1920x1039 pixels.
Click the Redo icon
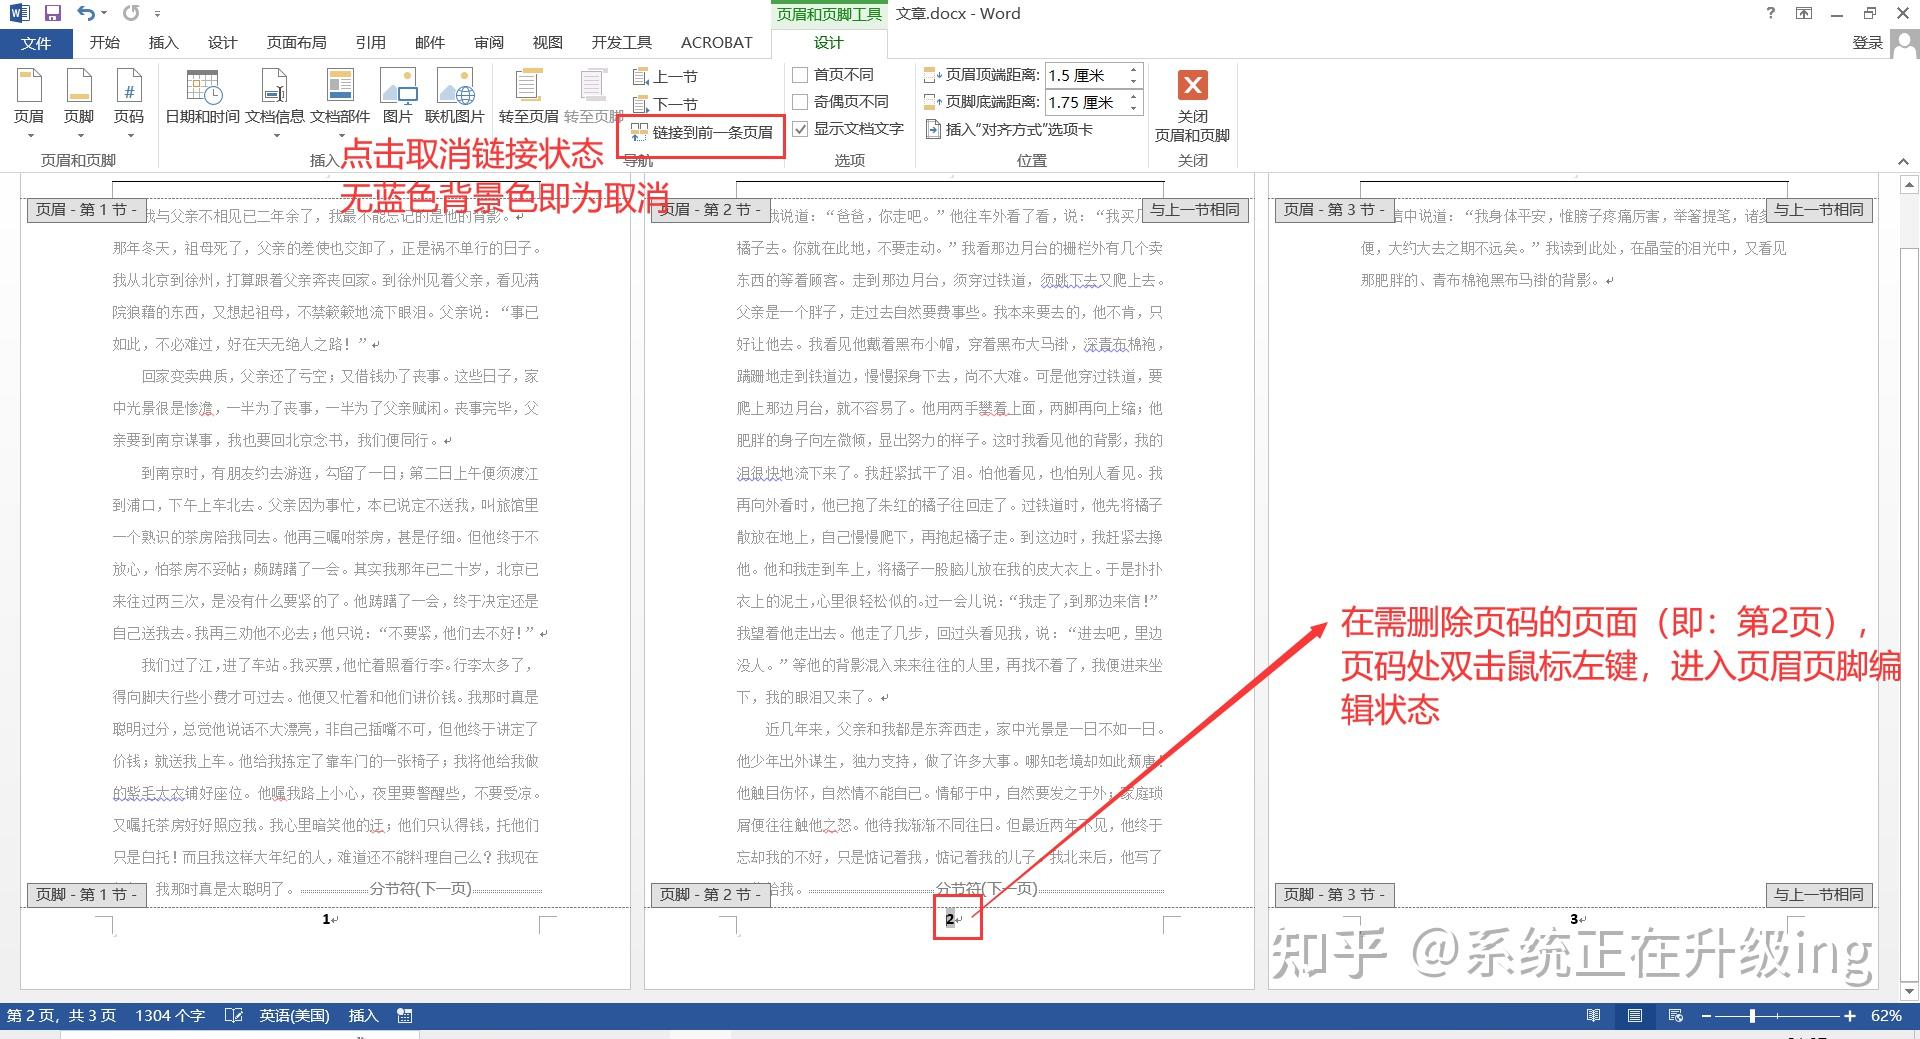[131, 13]
